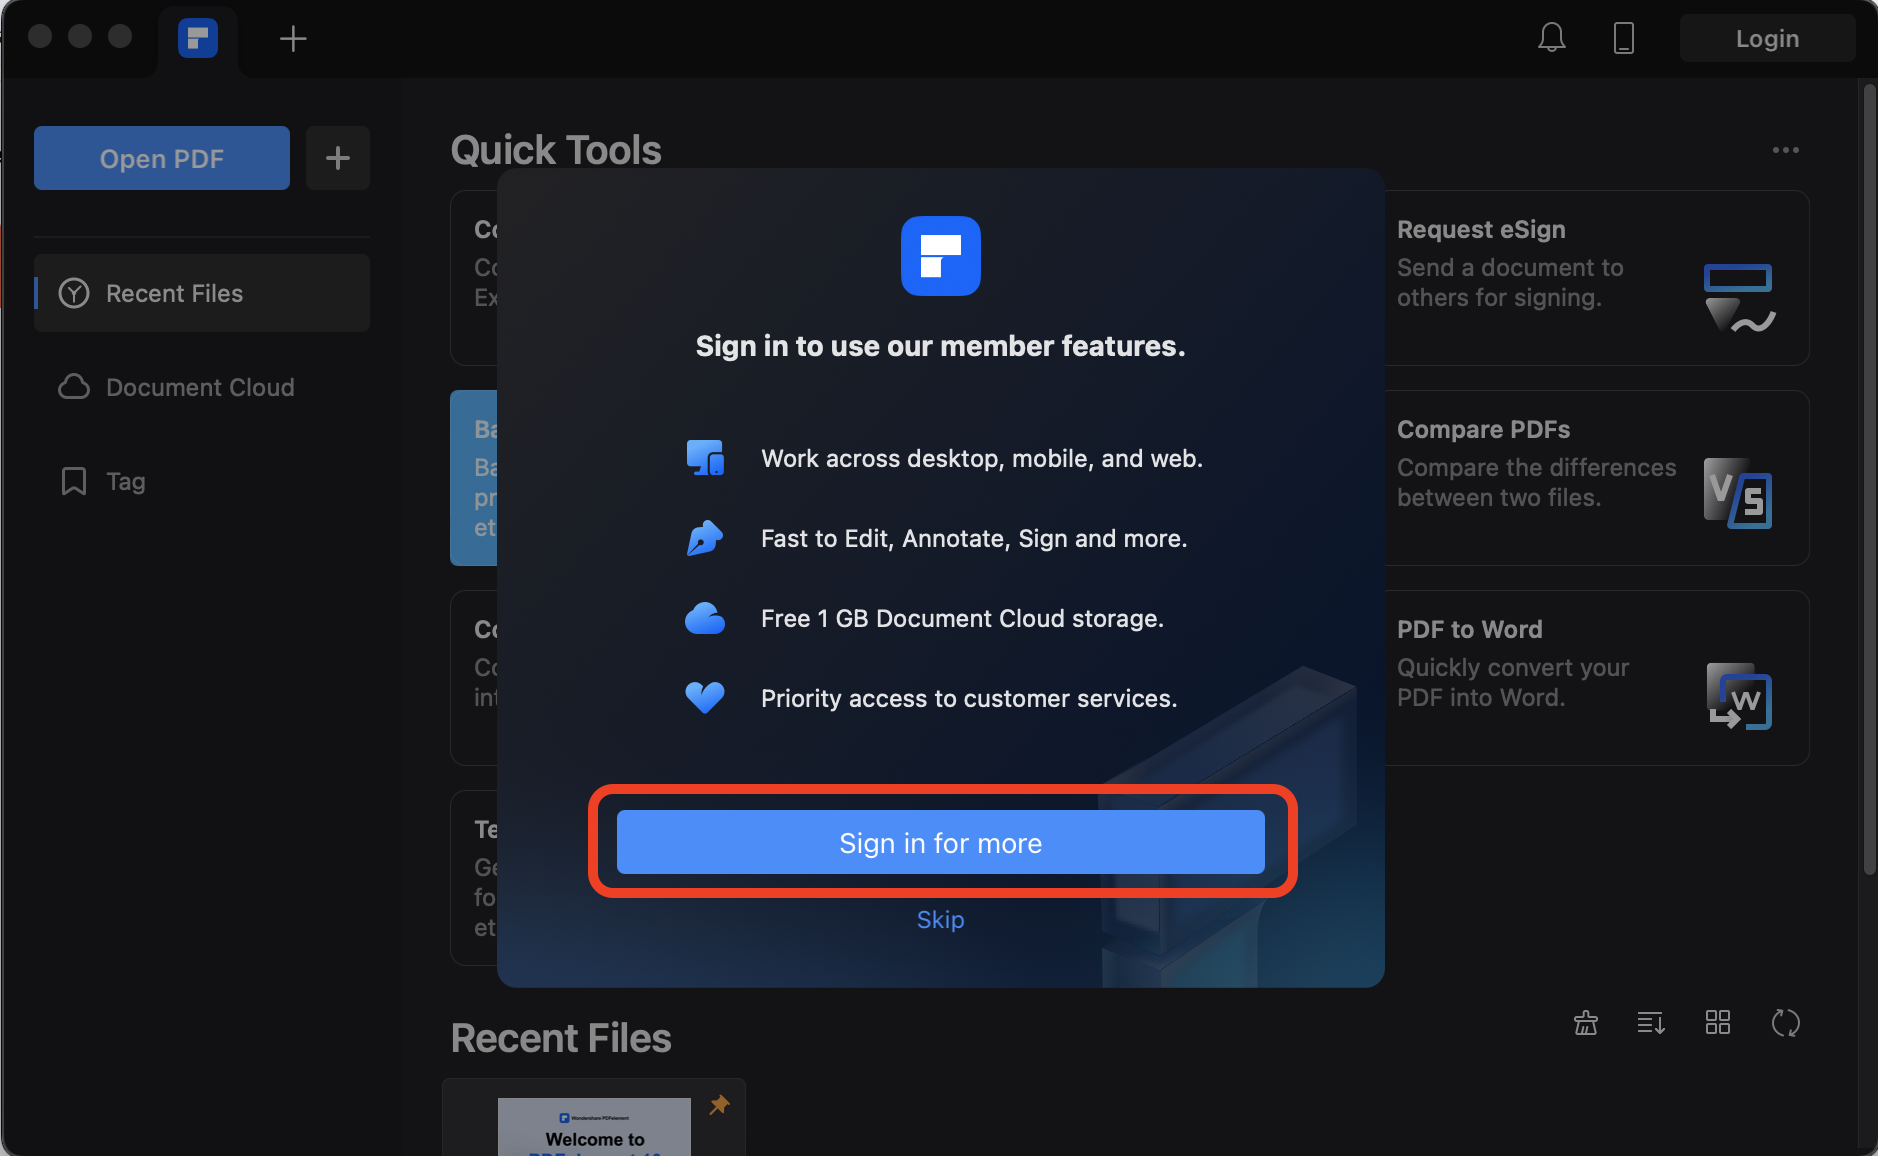The image size is (1878, 1156).
Task: Open the Quick Tools more options menu
Action: pos(1786,149)
